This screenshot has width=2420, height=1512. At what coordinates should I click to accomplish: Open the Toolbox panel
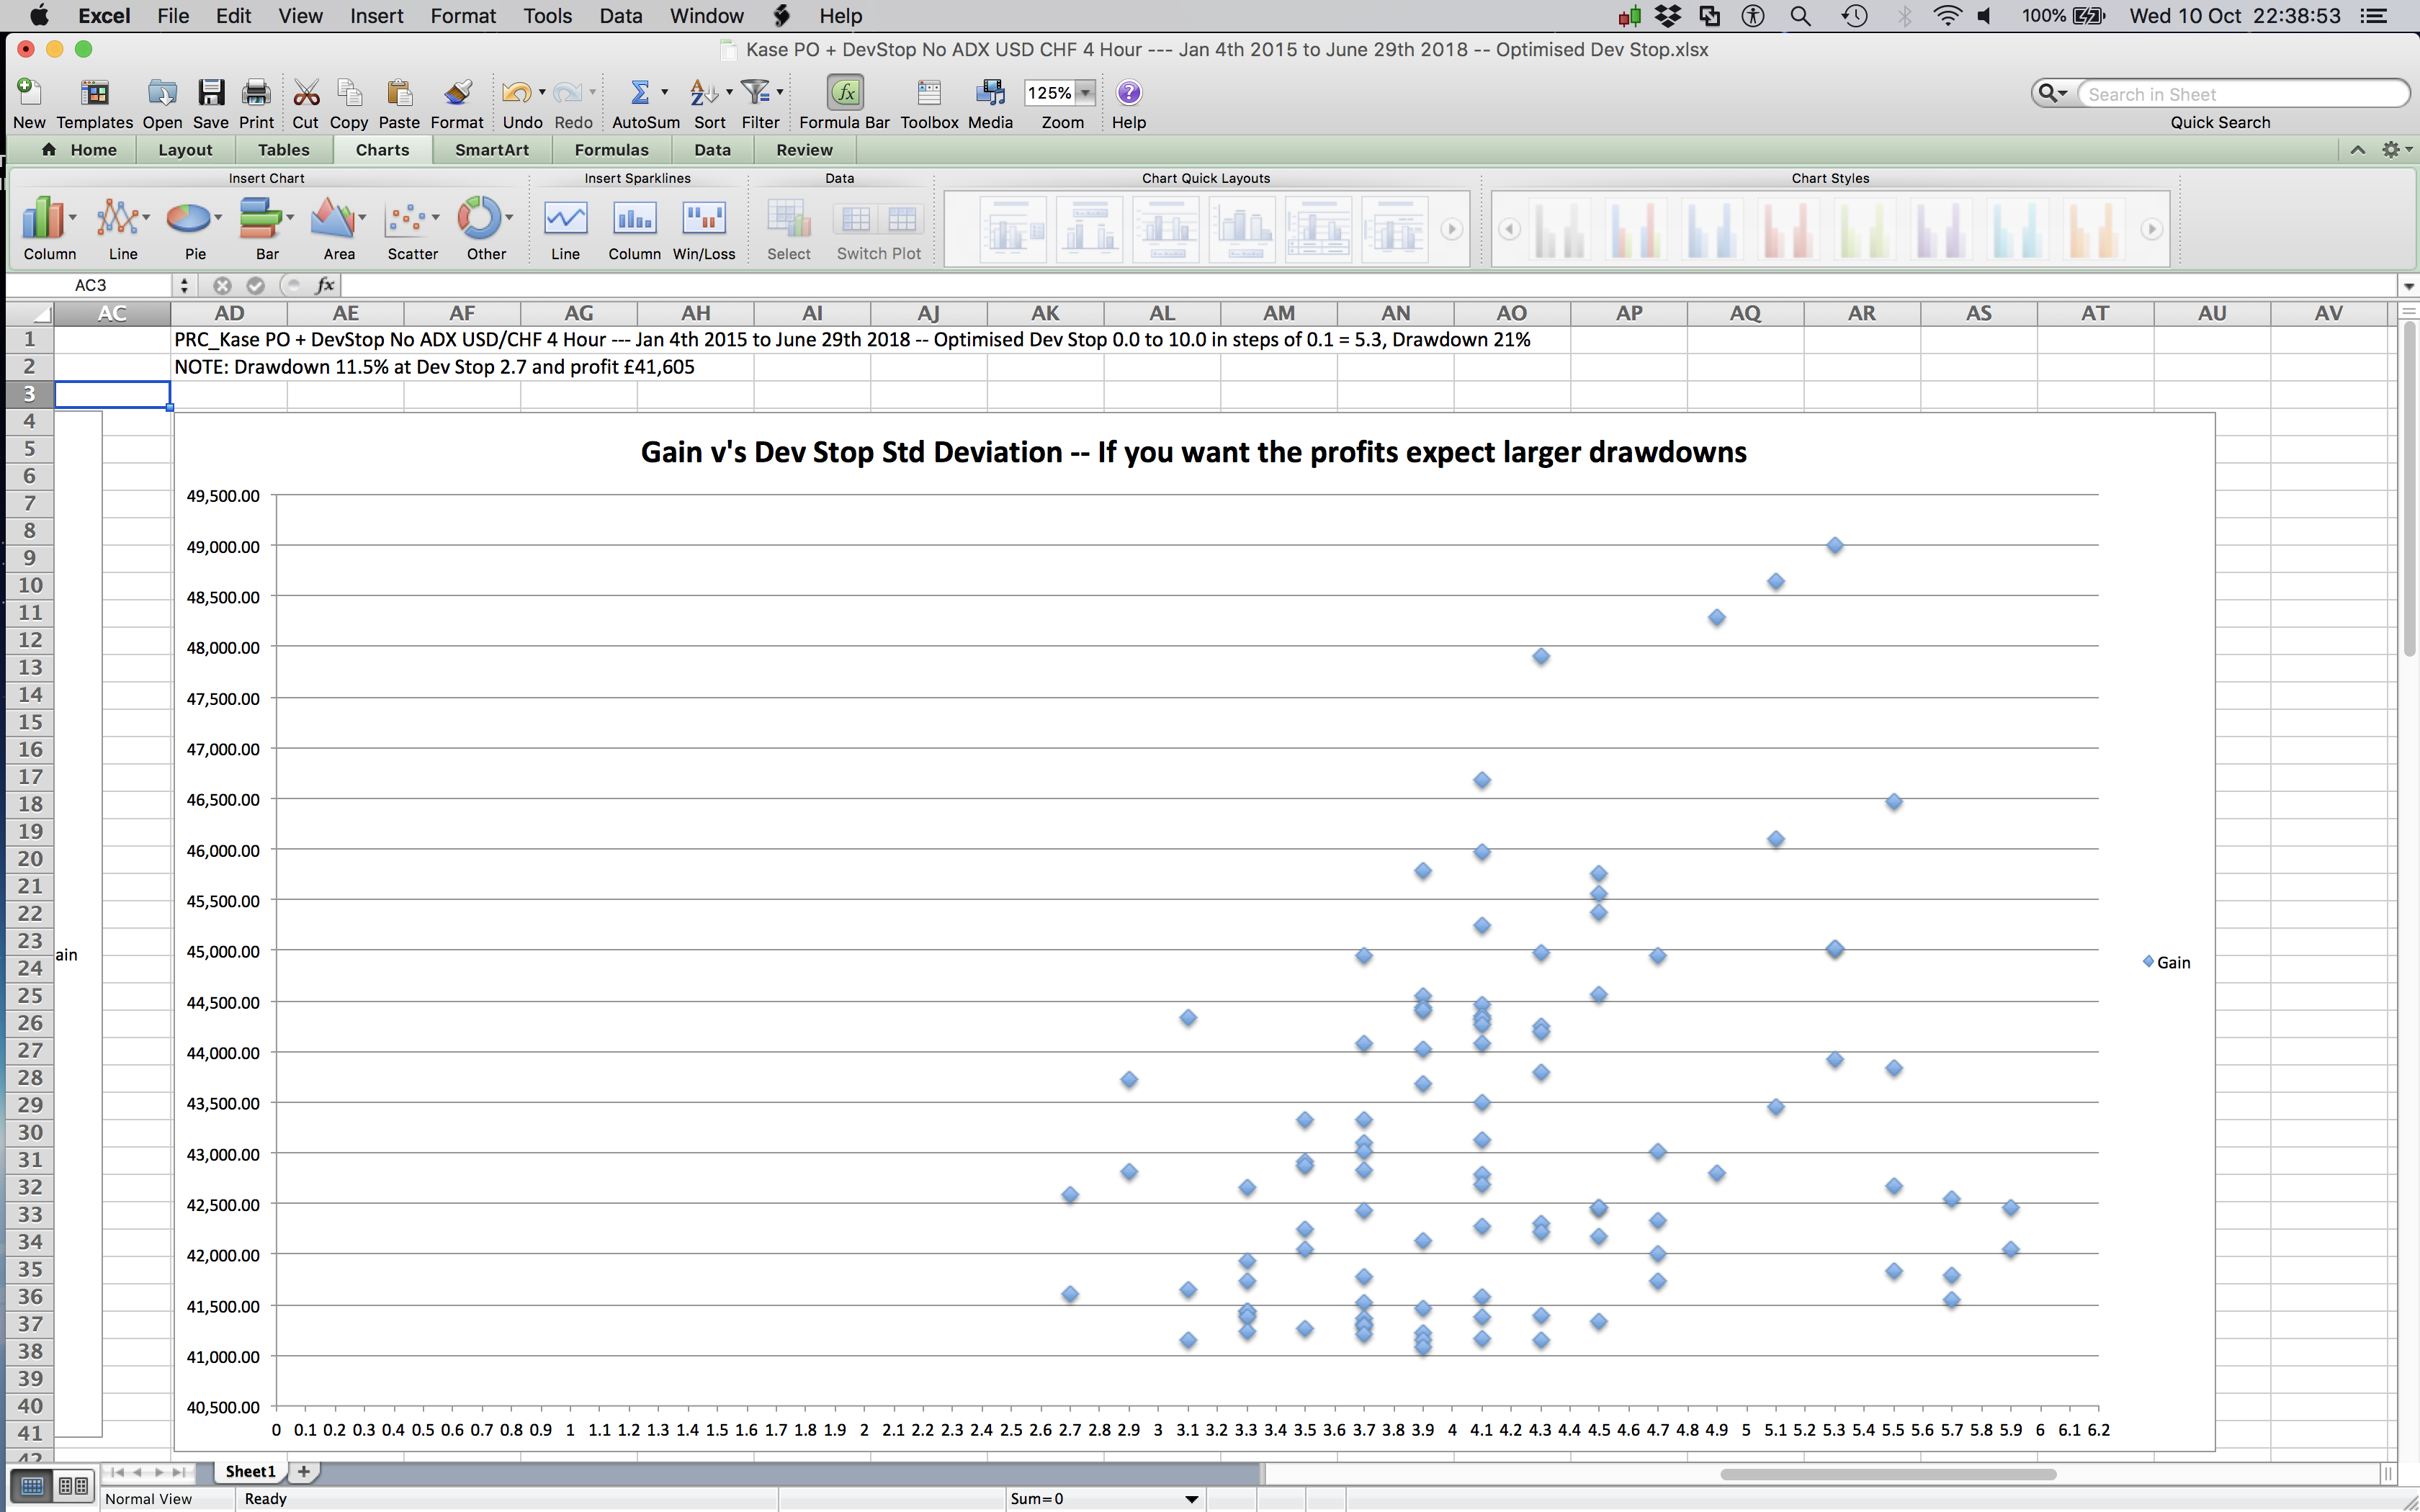tap(929, 93)
